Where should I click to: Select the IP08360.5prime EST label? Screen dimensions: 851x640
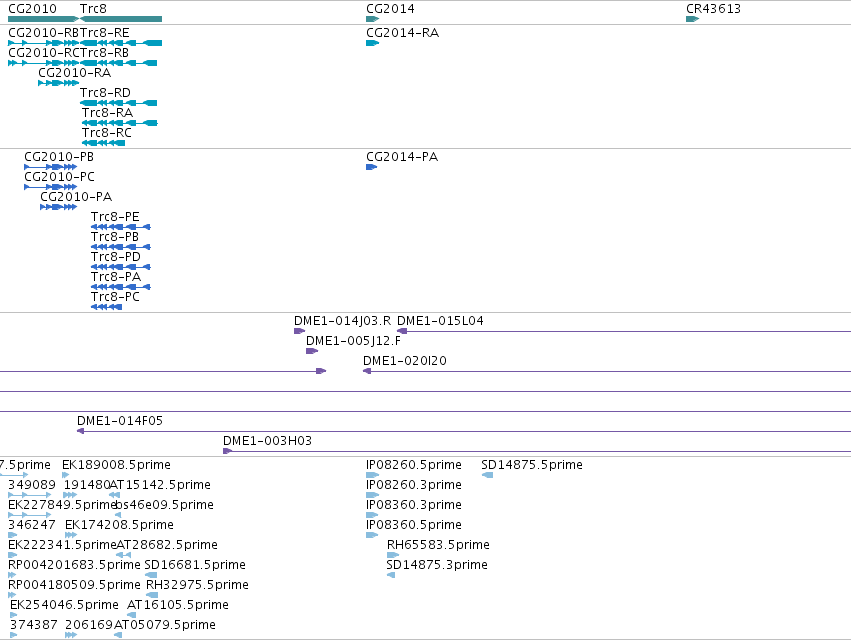point(414,525)
